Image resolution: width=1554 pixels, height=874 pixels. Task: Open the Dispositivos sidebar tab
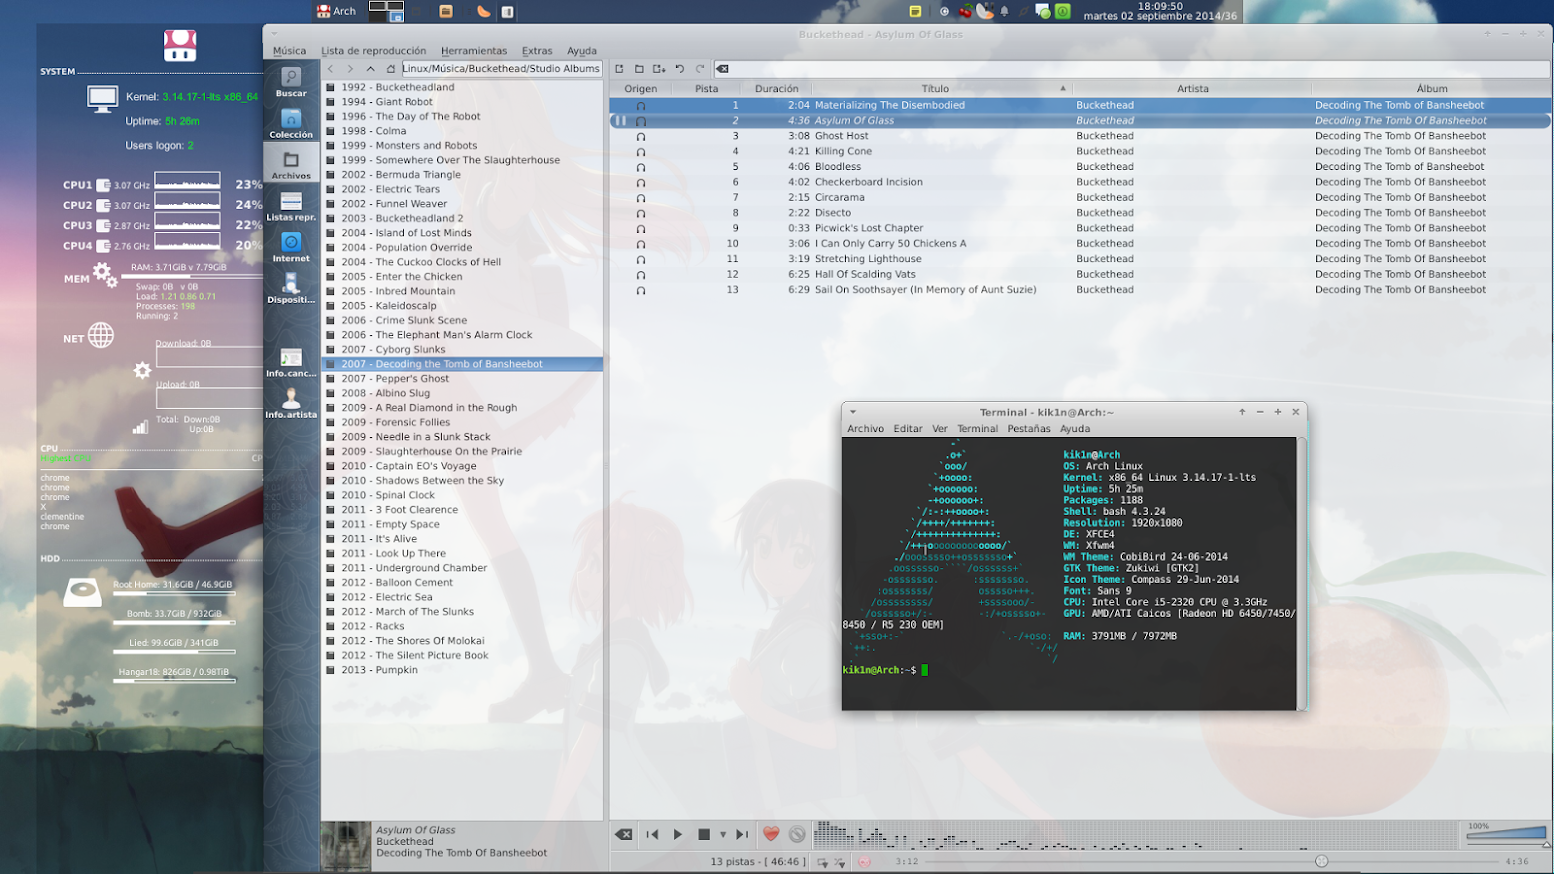[291, 288]
